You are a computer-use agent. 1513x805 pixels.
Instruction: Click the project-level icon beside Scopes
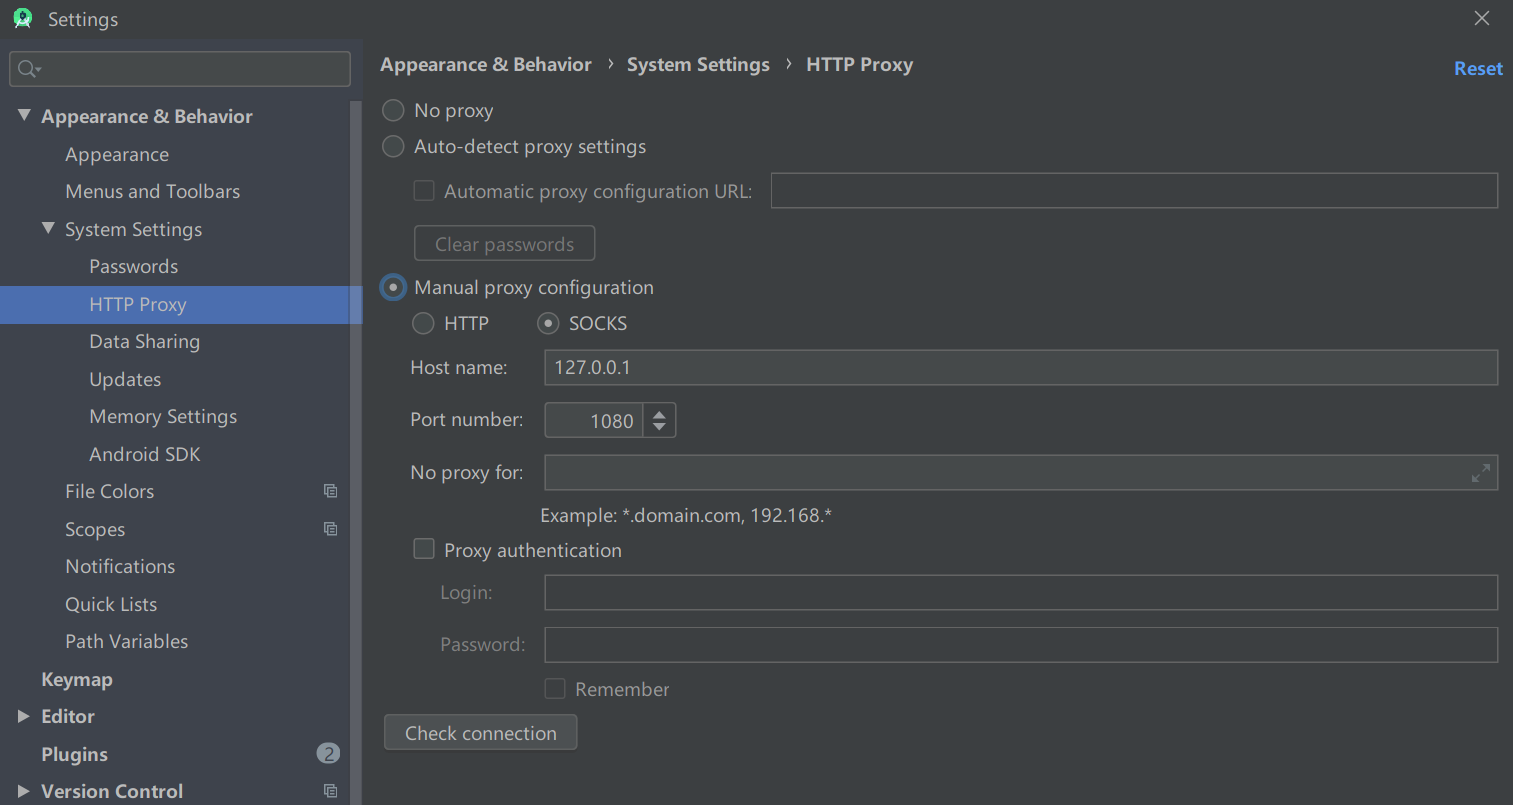[x=330, y=529]
